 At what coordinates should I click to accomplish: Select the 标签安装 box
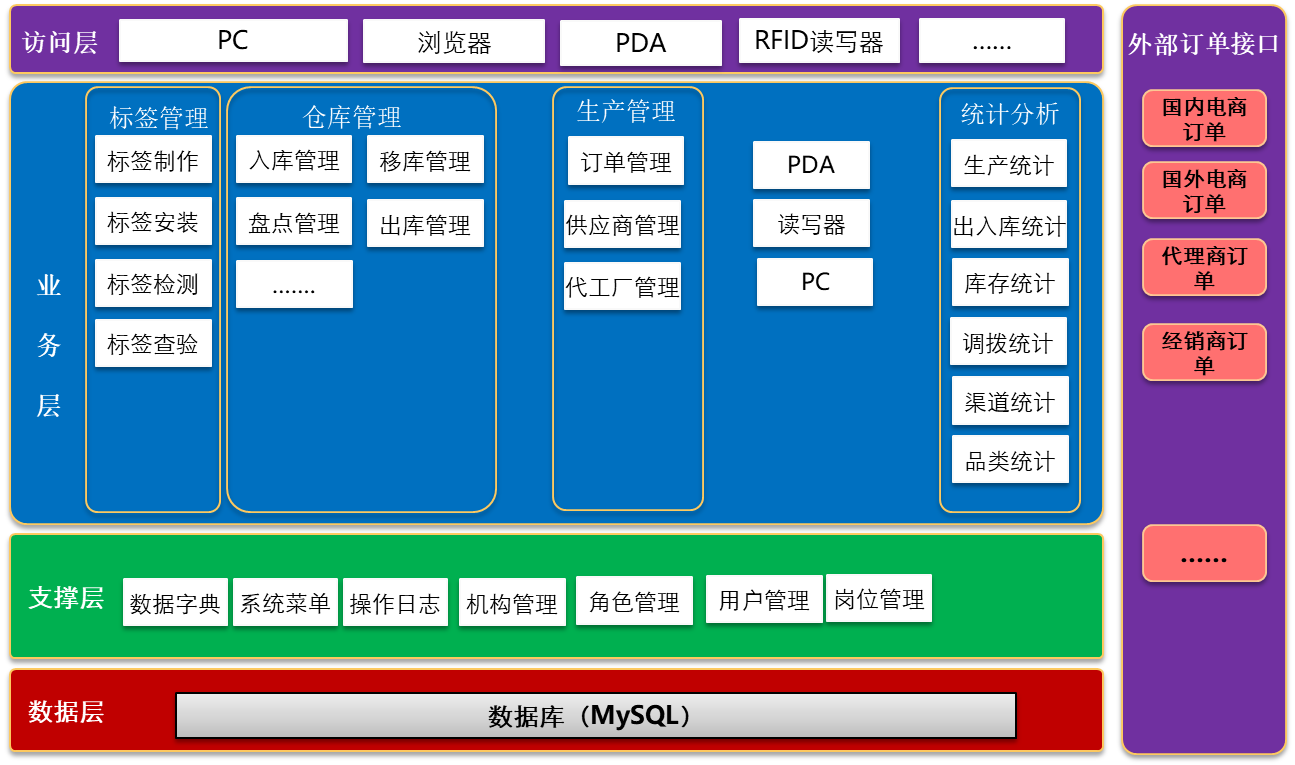pyautogui.click(x=153, y=221)
